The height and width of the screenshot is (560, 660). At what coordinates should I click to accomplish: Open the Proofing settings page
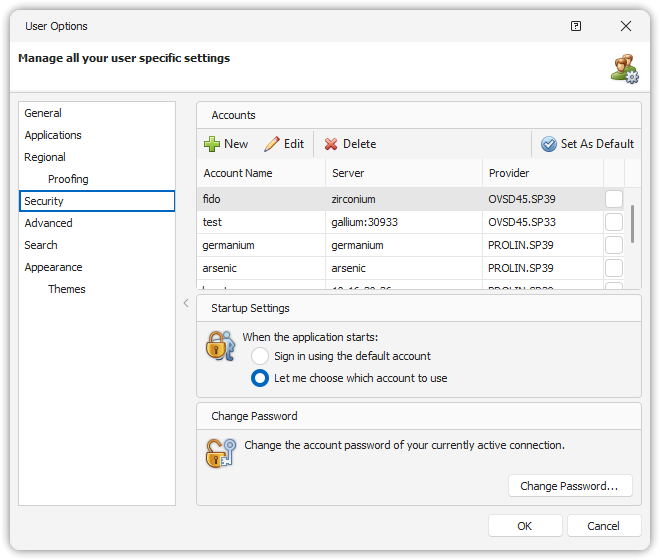[x=68, y=179]
